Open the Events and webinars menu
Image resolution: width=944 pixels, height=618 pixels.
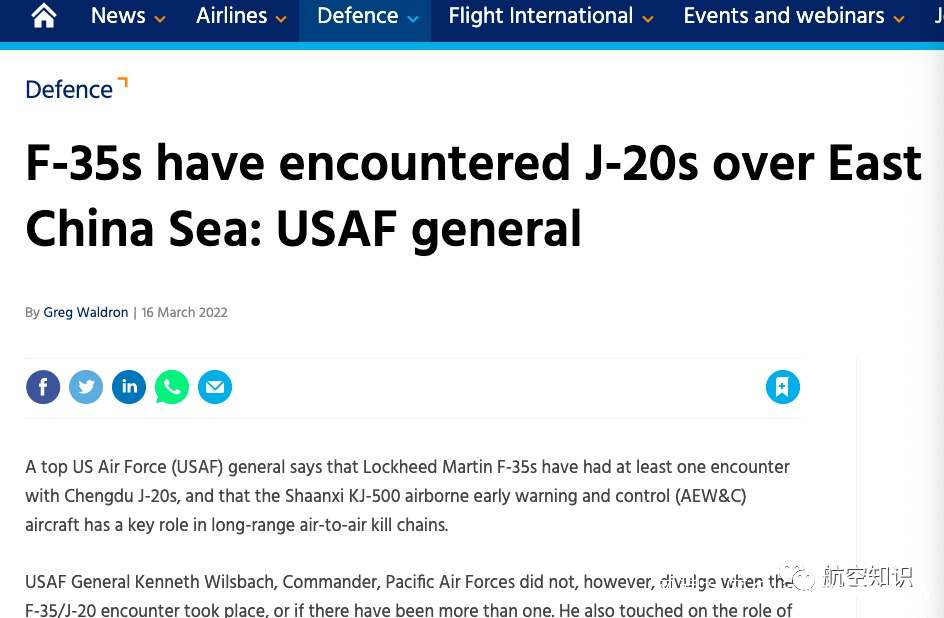tap(783, 16)
